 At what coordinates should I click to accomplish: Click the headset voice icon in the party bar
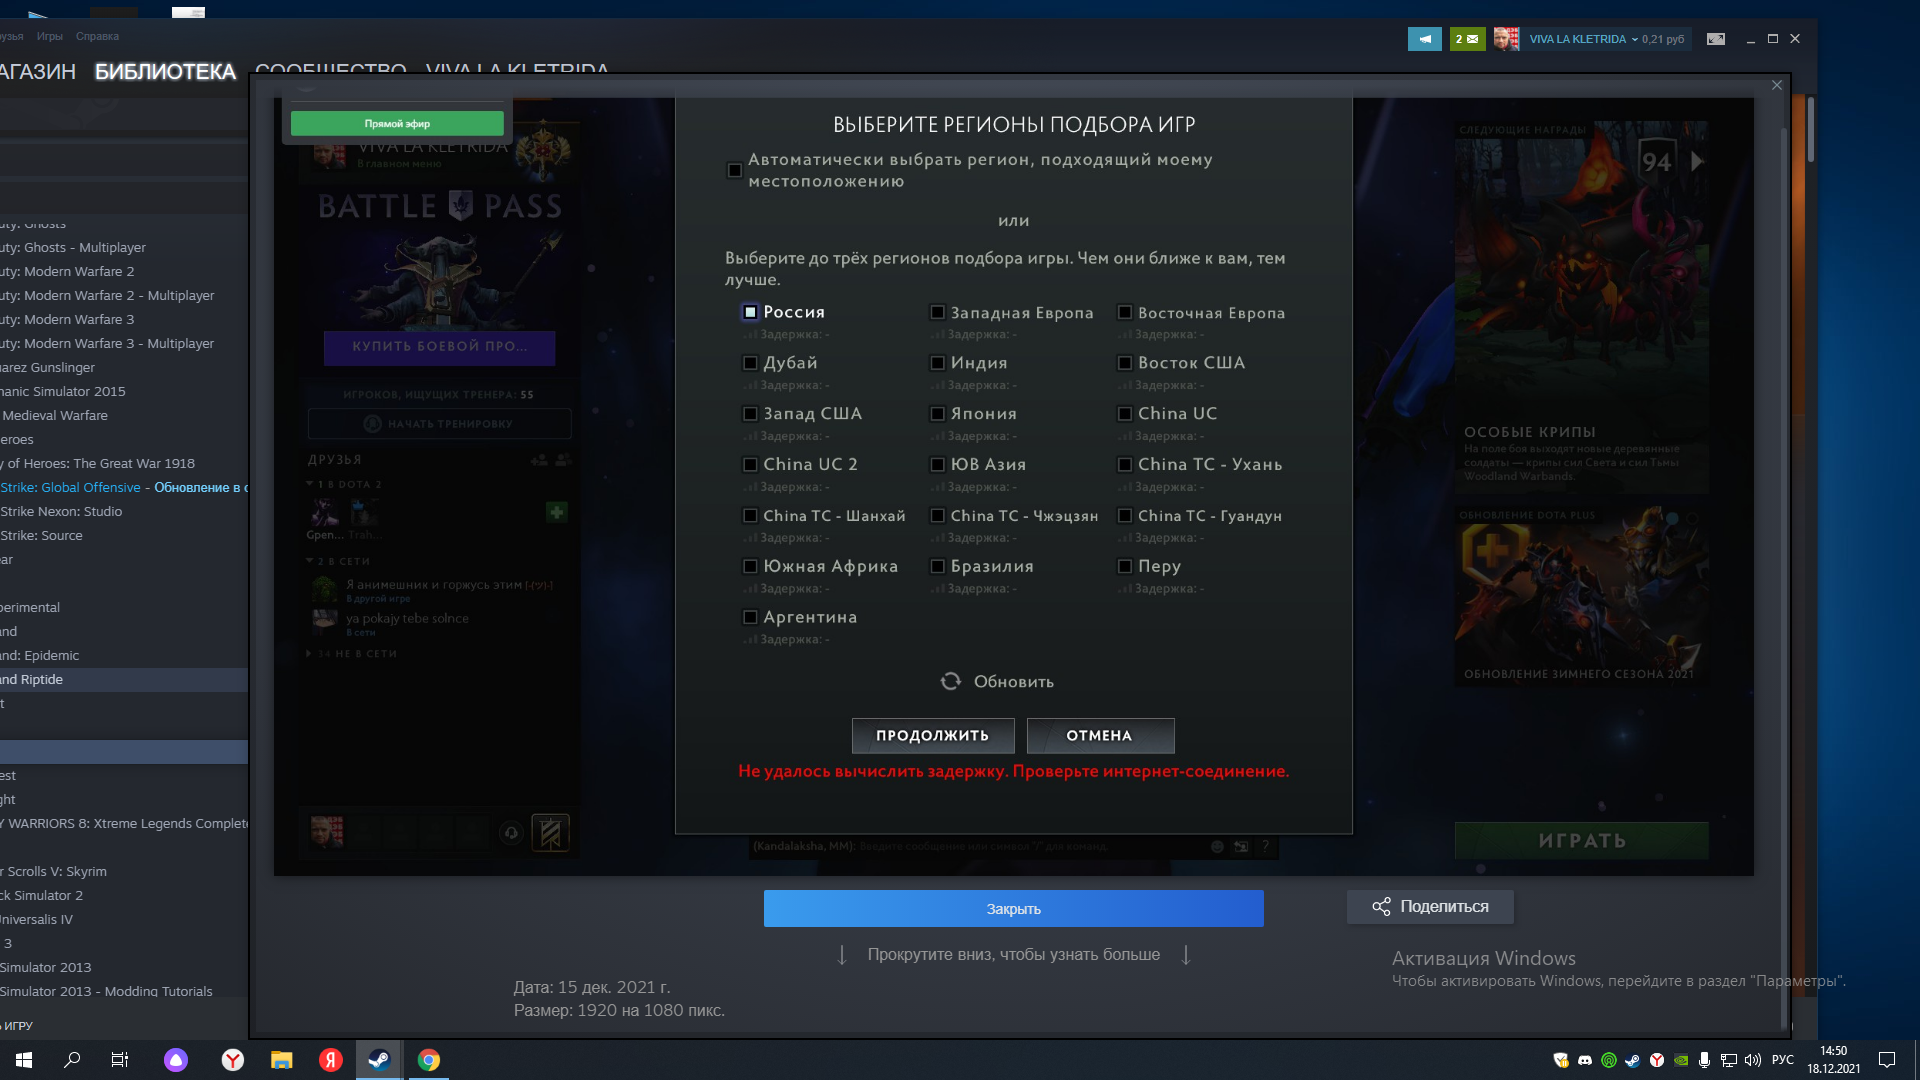click(x=511, y=833)
